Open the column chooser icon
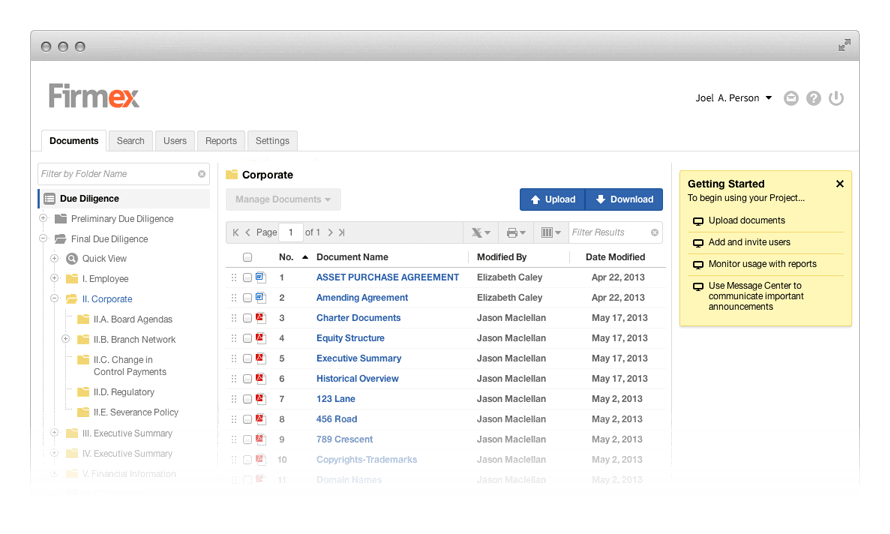Image resolution: width=890 pixels, height=534 pixels. pyautogui.click(x=549, y=233)
